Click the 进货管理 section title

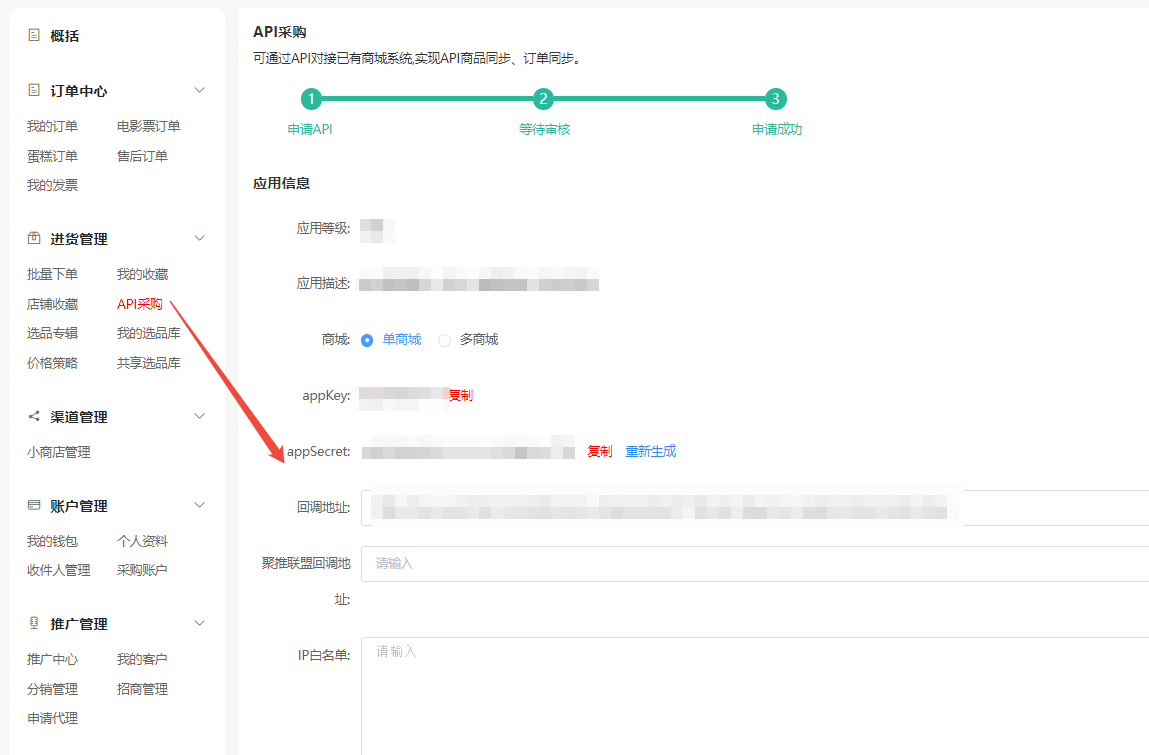(78, 239)
